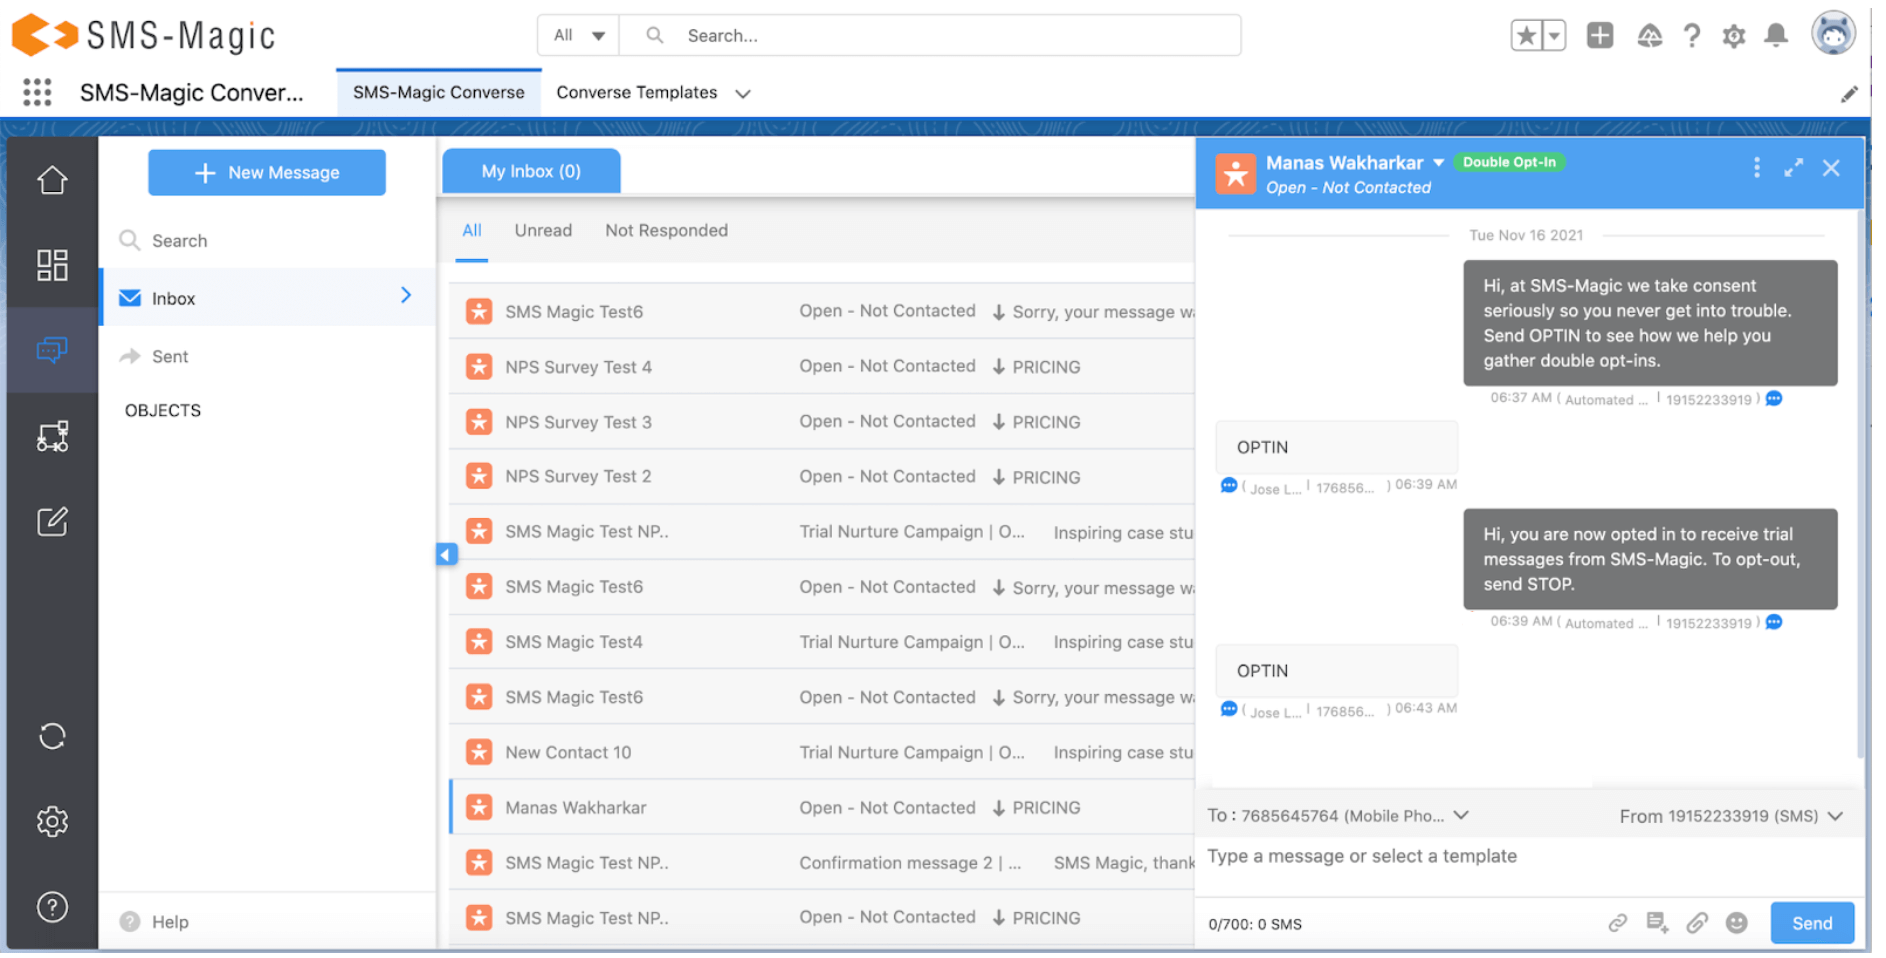The height and width of the screenshot is (958, 1886).
Task: Click the Double Opt-In badge
Action: [1509, 162]
